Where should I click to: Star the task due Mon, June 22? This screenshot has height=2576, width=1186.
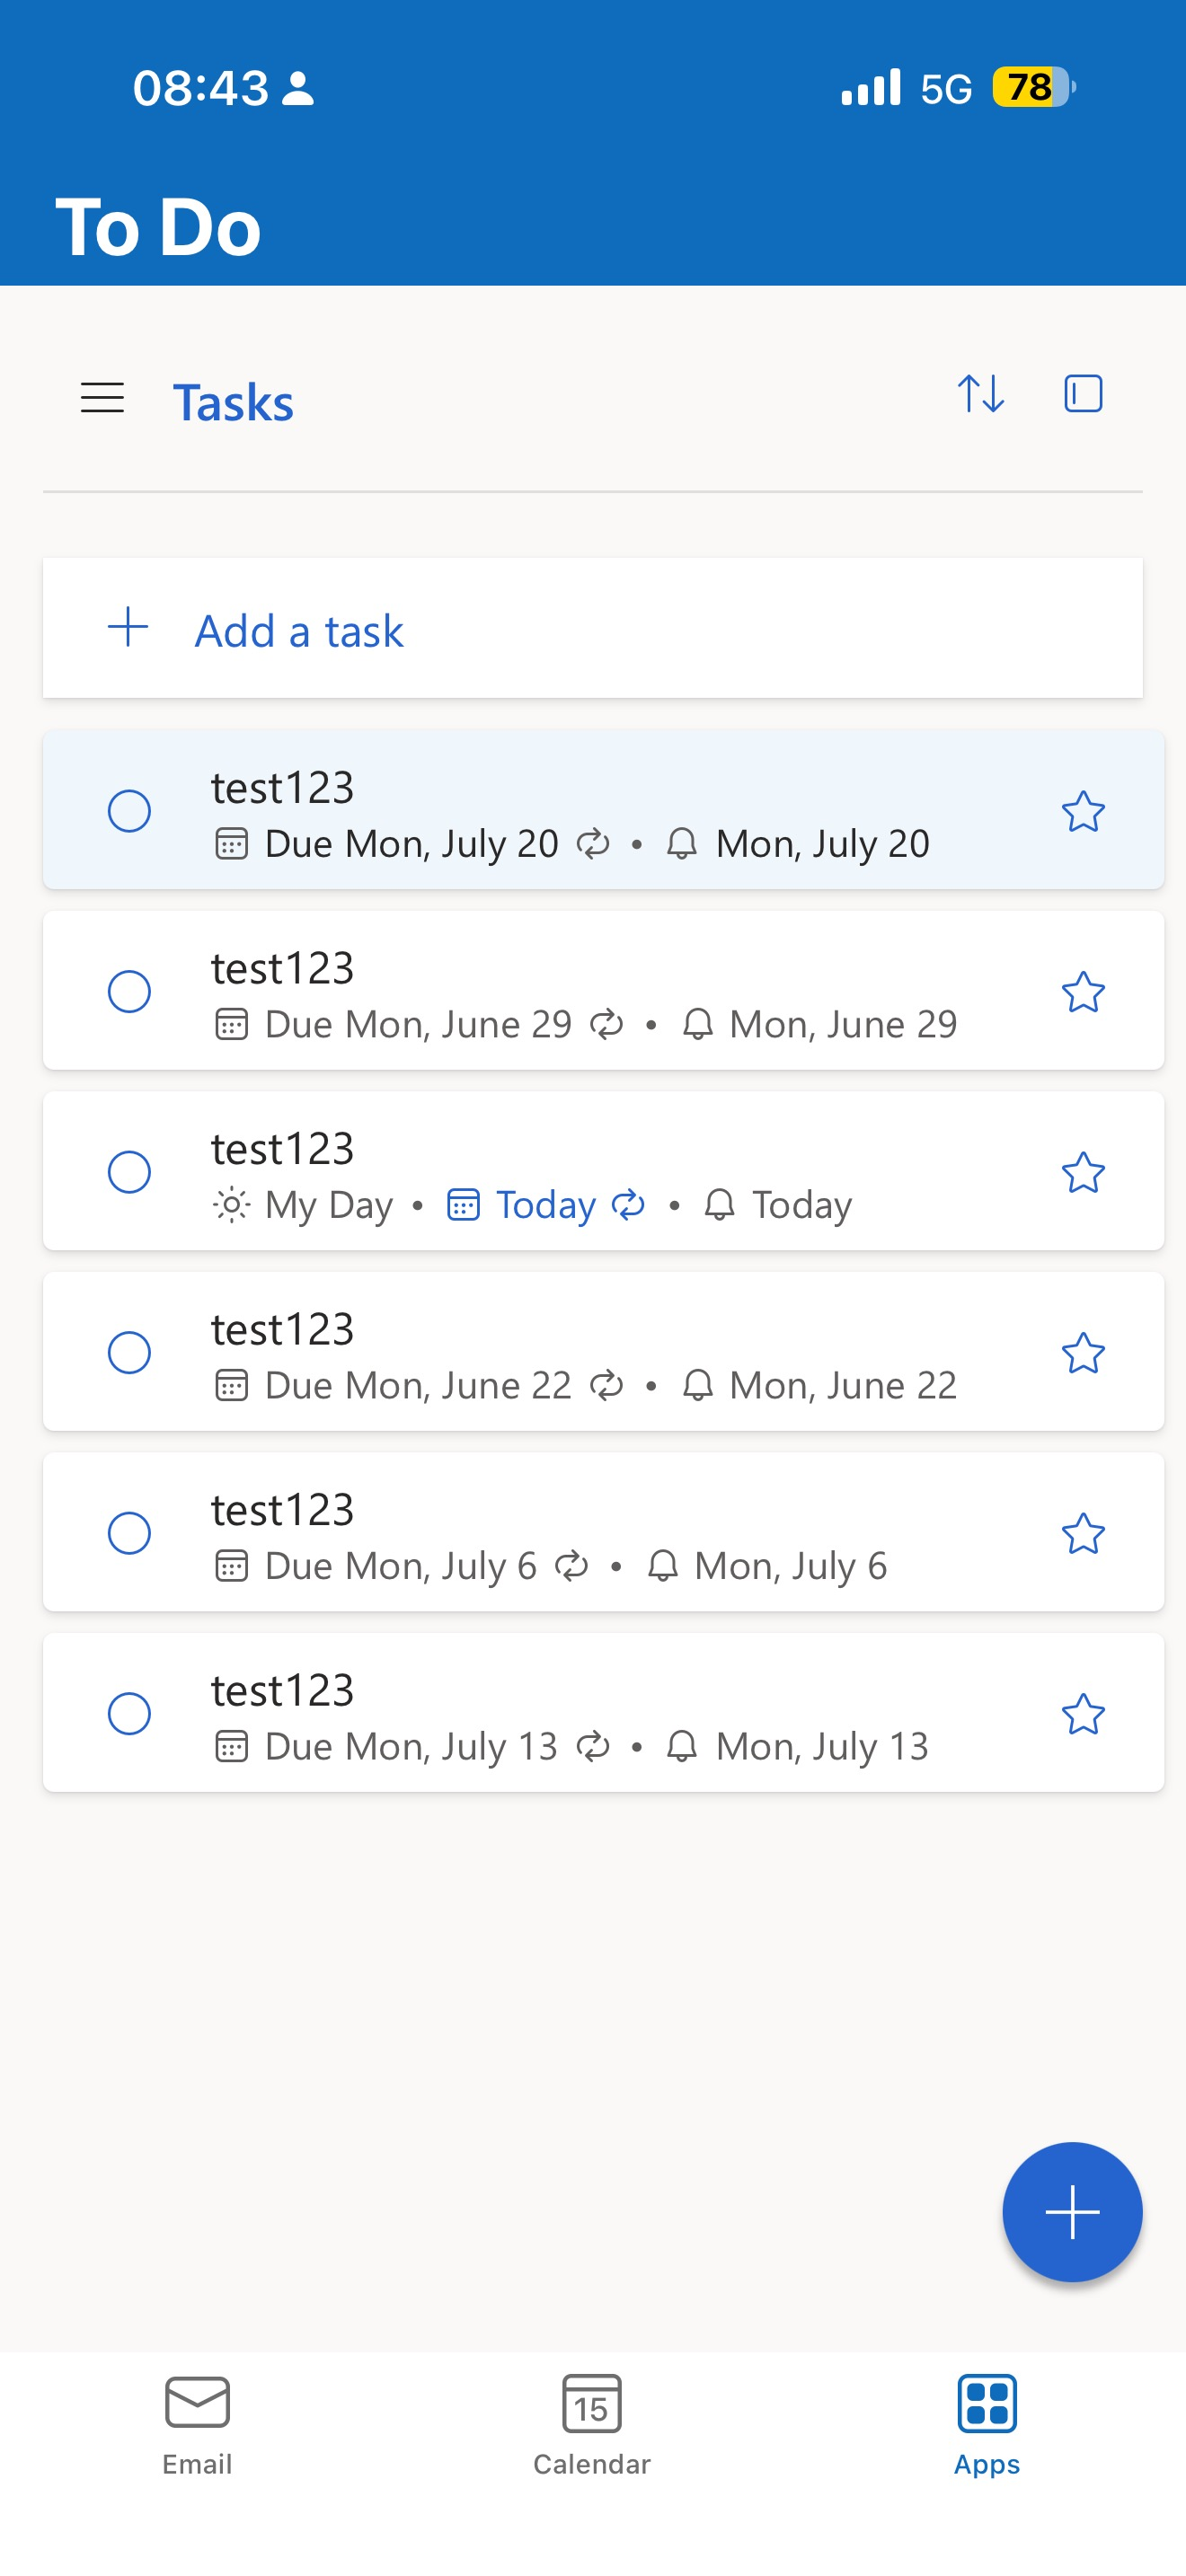[x=1083, y=1353]
